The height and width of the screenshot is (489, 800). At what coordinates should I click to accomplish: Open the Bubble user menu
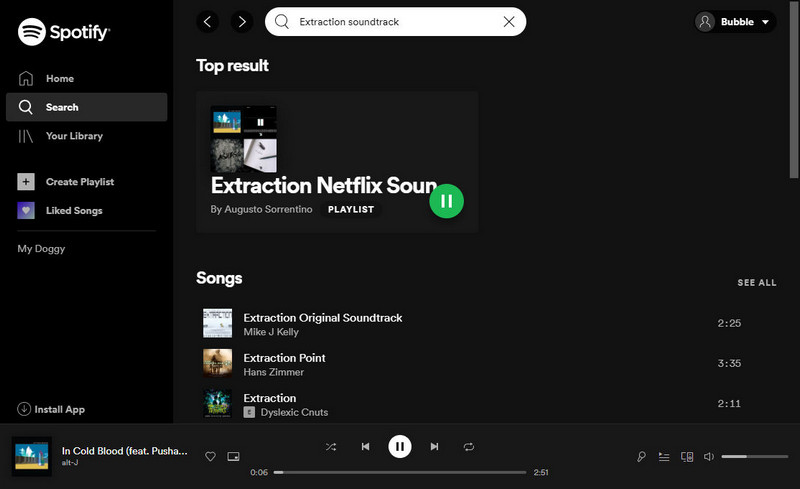coord(735,22)
